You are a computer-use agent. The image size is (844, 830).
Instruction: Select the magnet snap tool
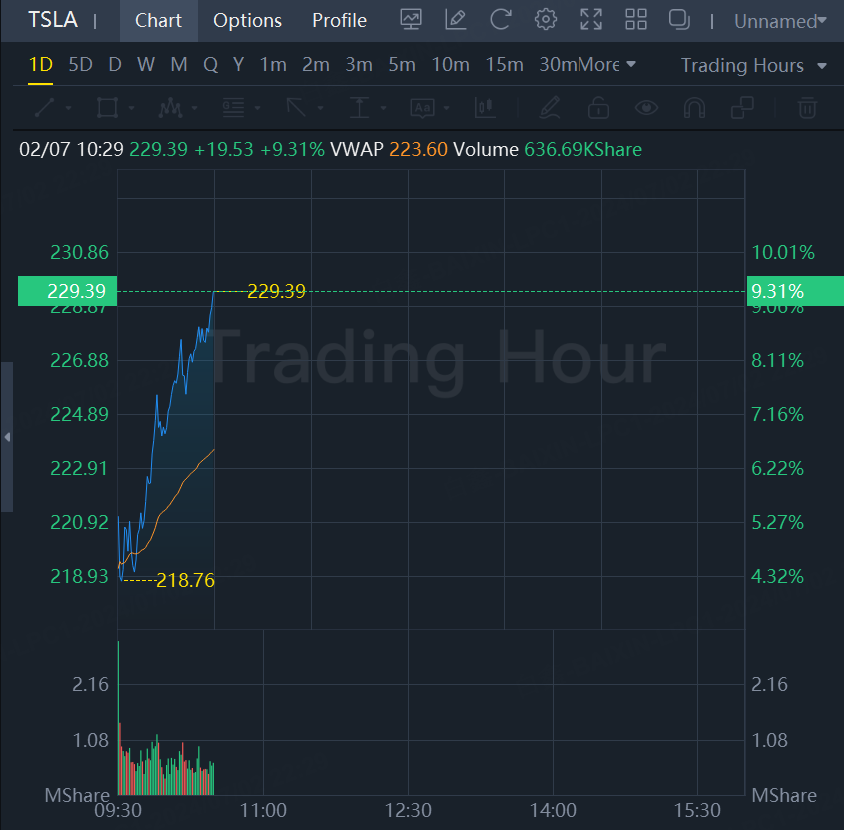(x=694, y=107)
